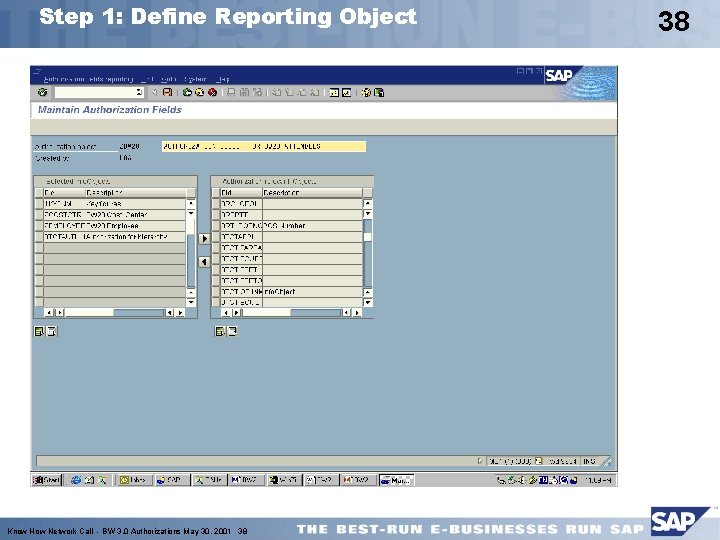Click the green Back arrow icon

(187, 92)
